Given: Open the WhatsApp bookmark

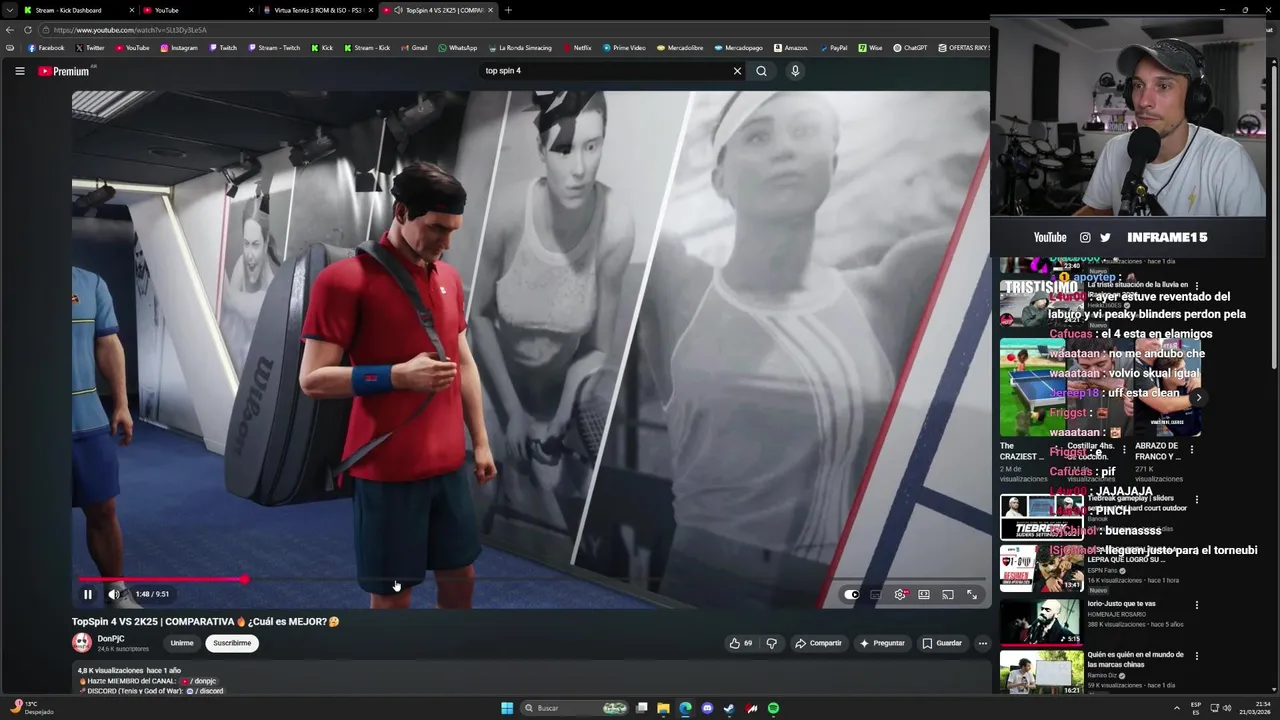Looking at the screenshot, I should [x=458, y=48].
